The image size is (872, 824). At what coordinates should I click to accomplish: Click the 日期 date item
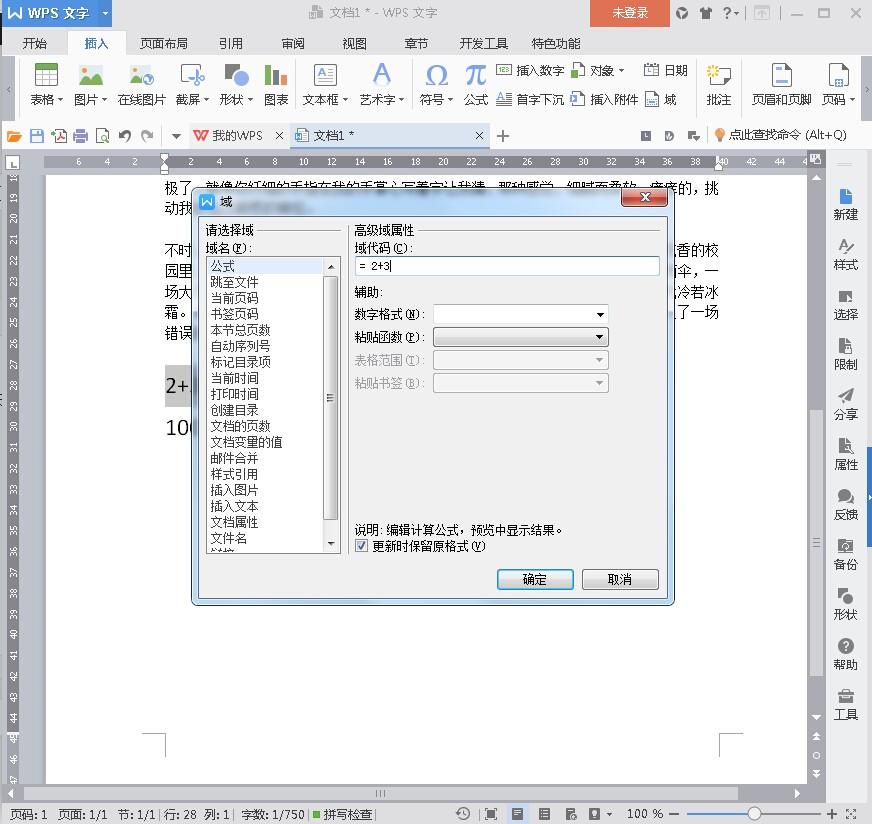665,71
